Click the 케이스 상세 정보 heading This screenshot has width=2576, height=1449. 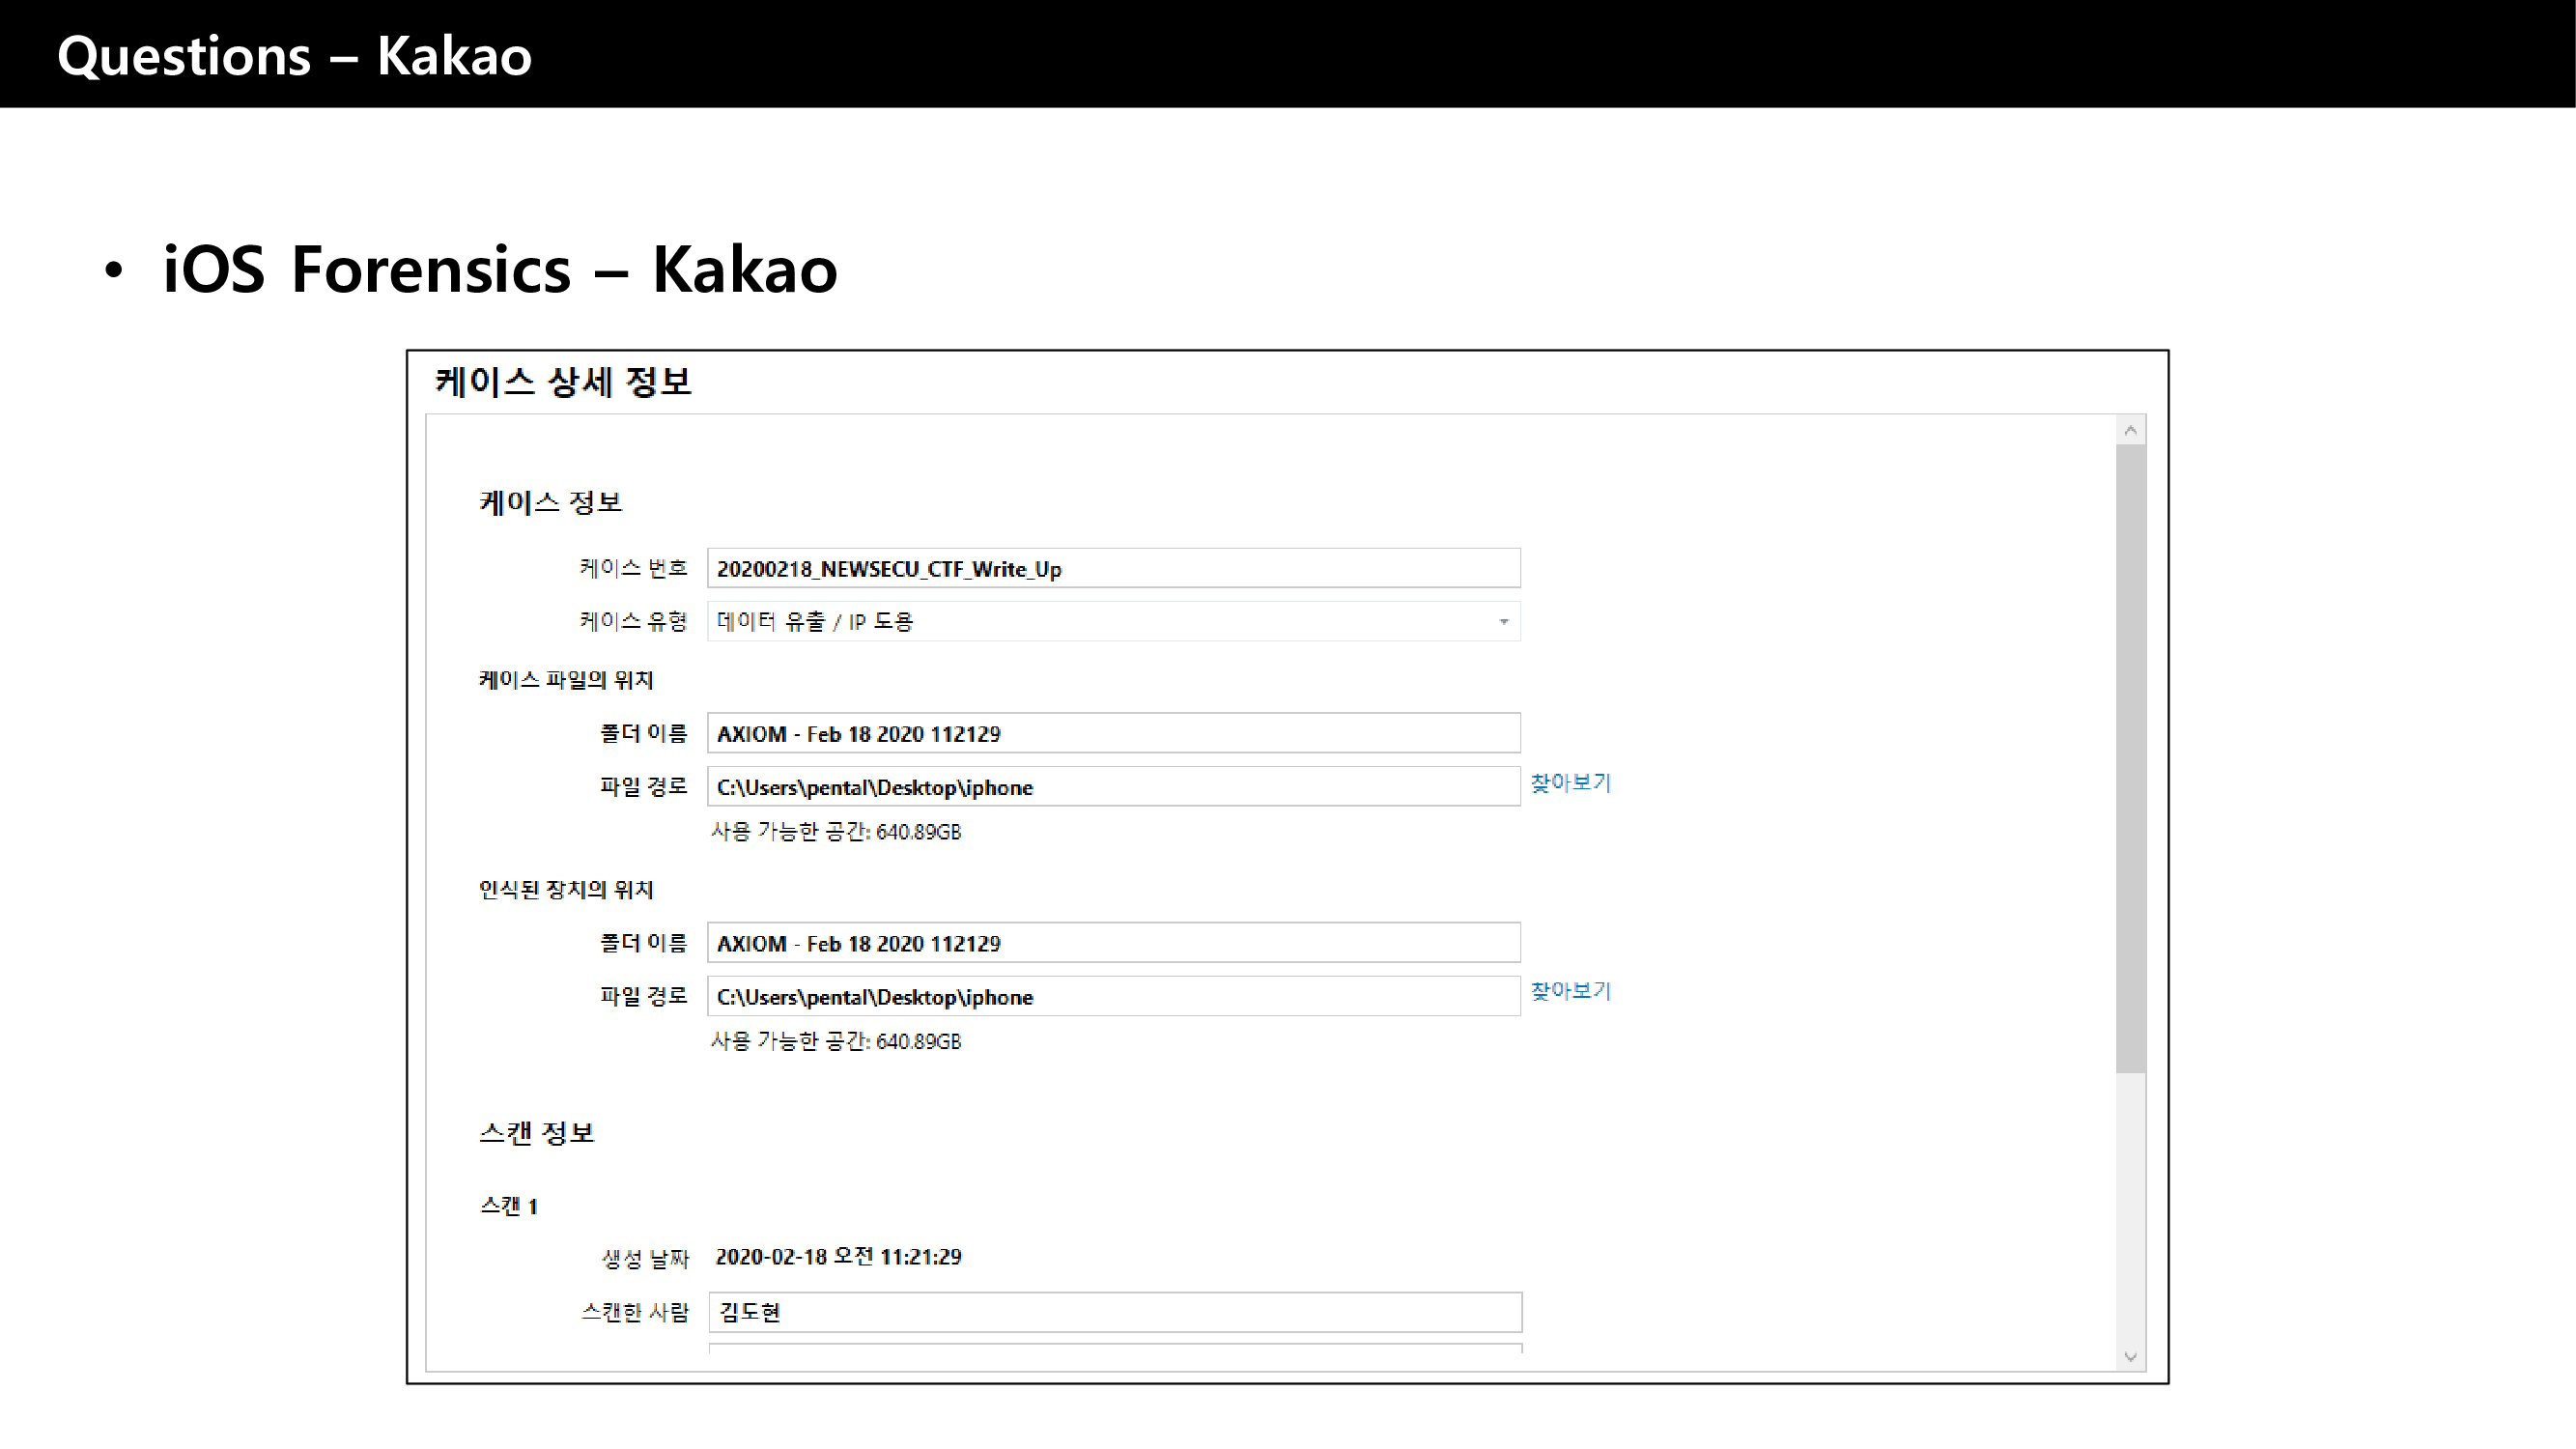tap(563, 382)
